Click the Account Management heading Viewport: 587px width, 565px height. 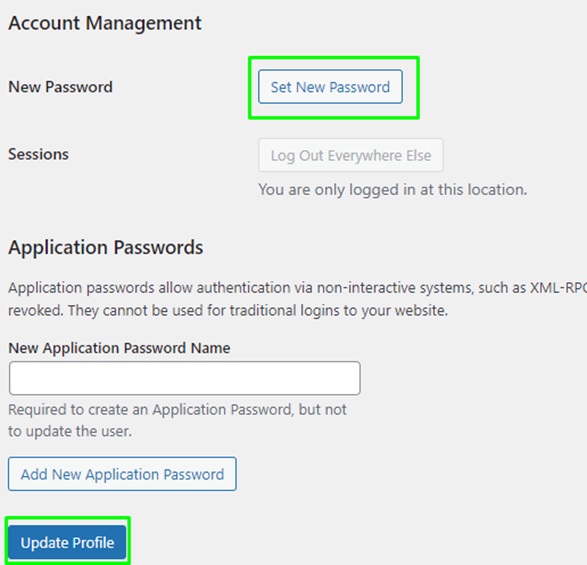[105, 23]
